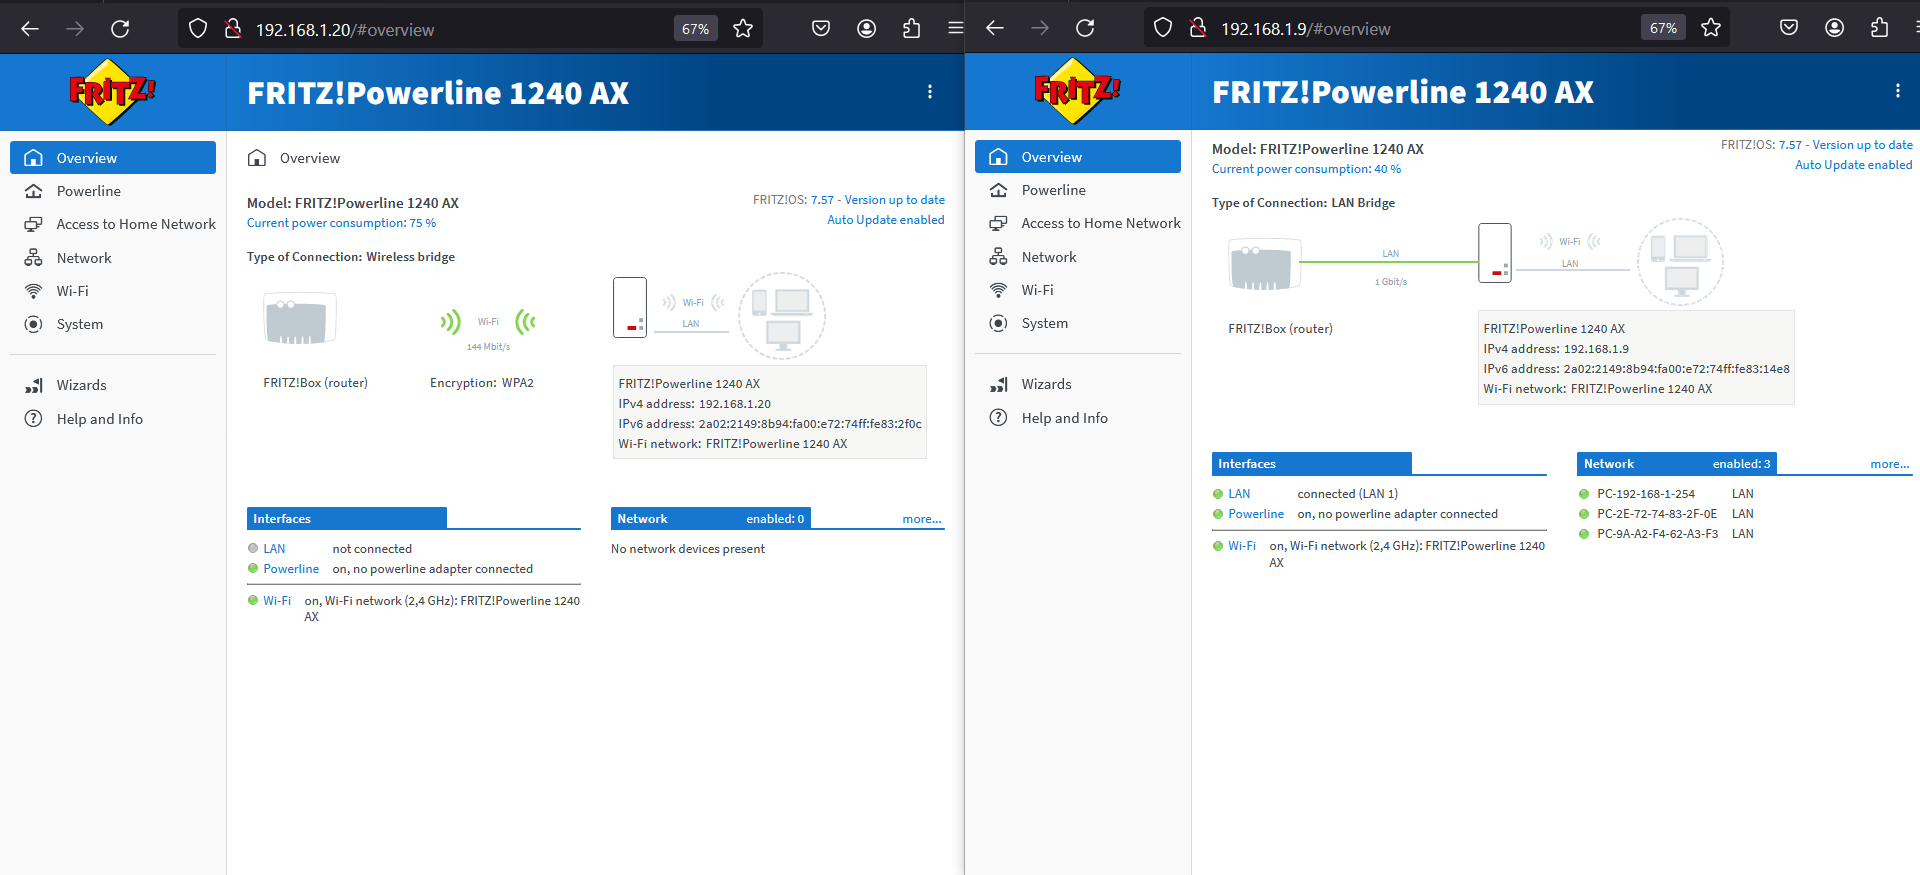Click the LAN interface link in right window
This screenshot has height=875, width=1920.
pos(1239,494)
